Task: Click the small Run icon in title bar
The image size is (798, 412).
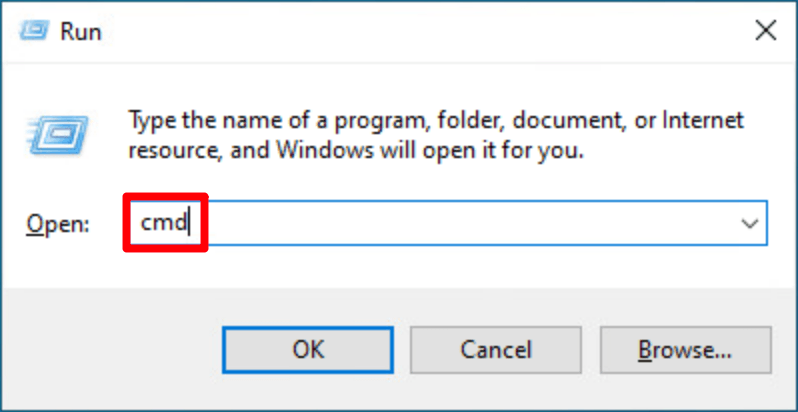Action: coord(34,32)
